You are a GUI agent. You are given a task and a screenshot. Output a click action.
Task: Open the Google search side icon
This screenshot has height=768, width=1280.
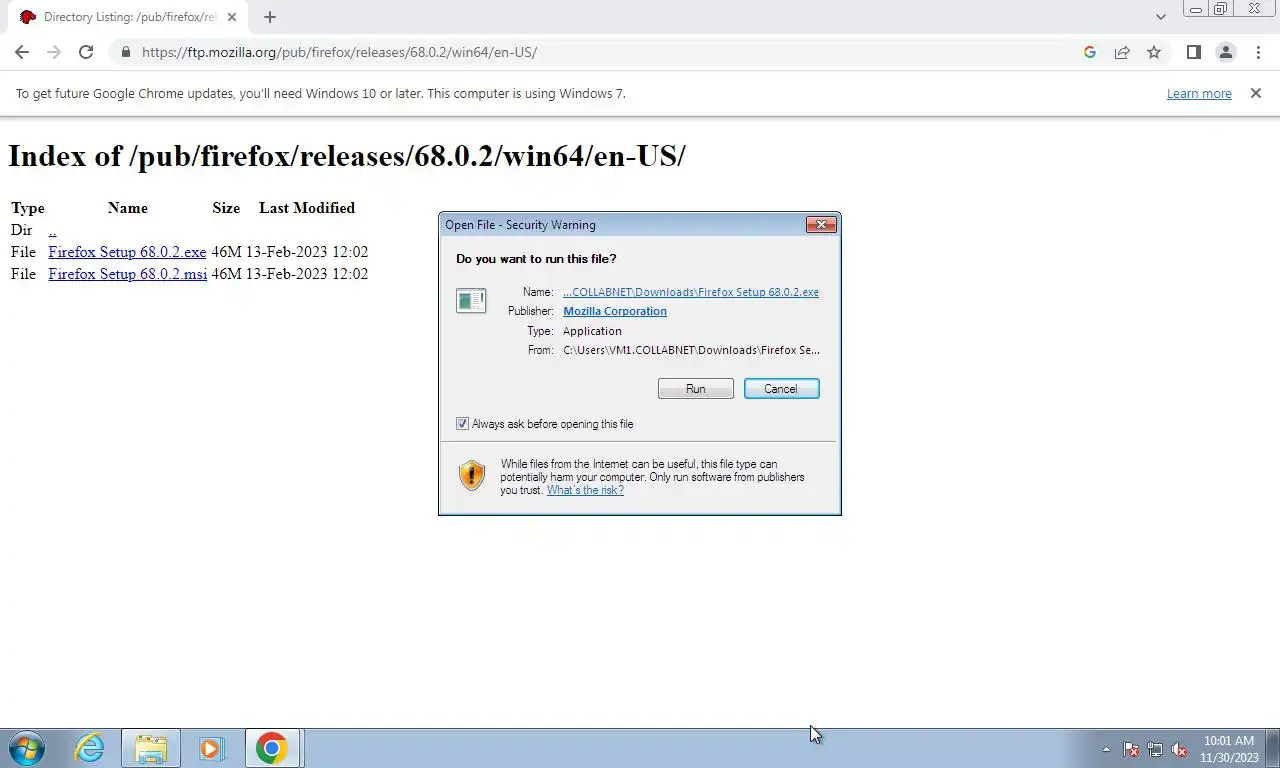point(1090,52)
